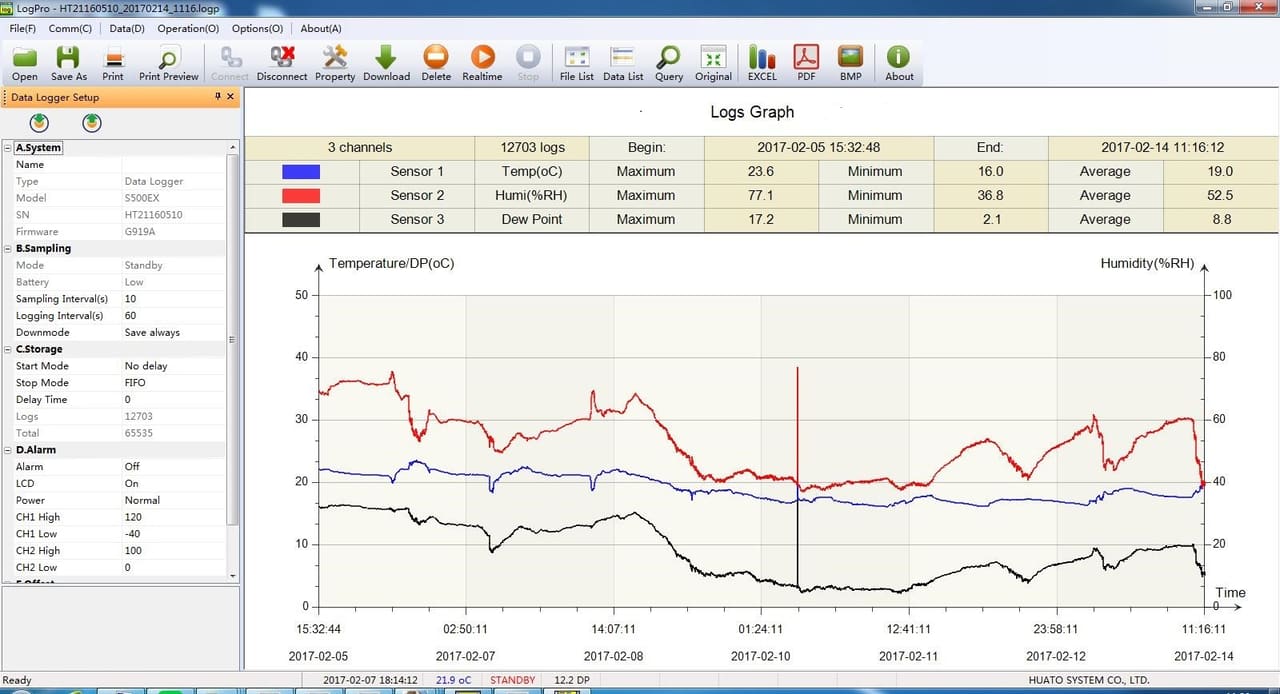
Task: Export the graph as PDF
Action: pyautogui.click(x=806, y=63)
